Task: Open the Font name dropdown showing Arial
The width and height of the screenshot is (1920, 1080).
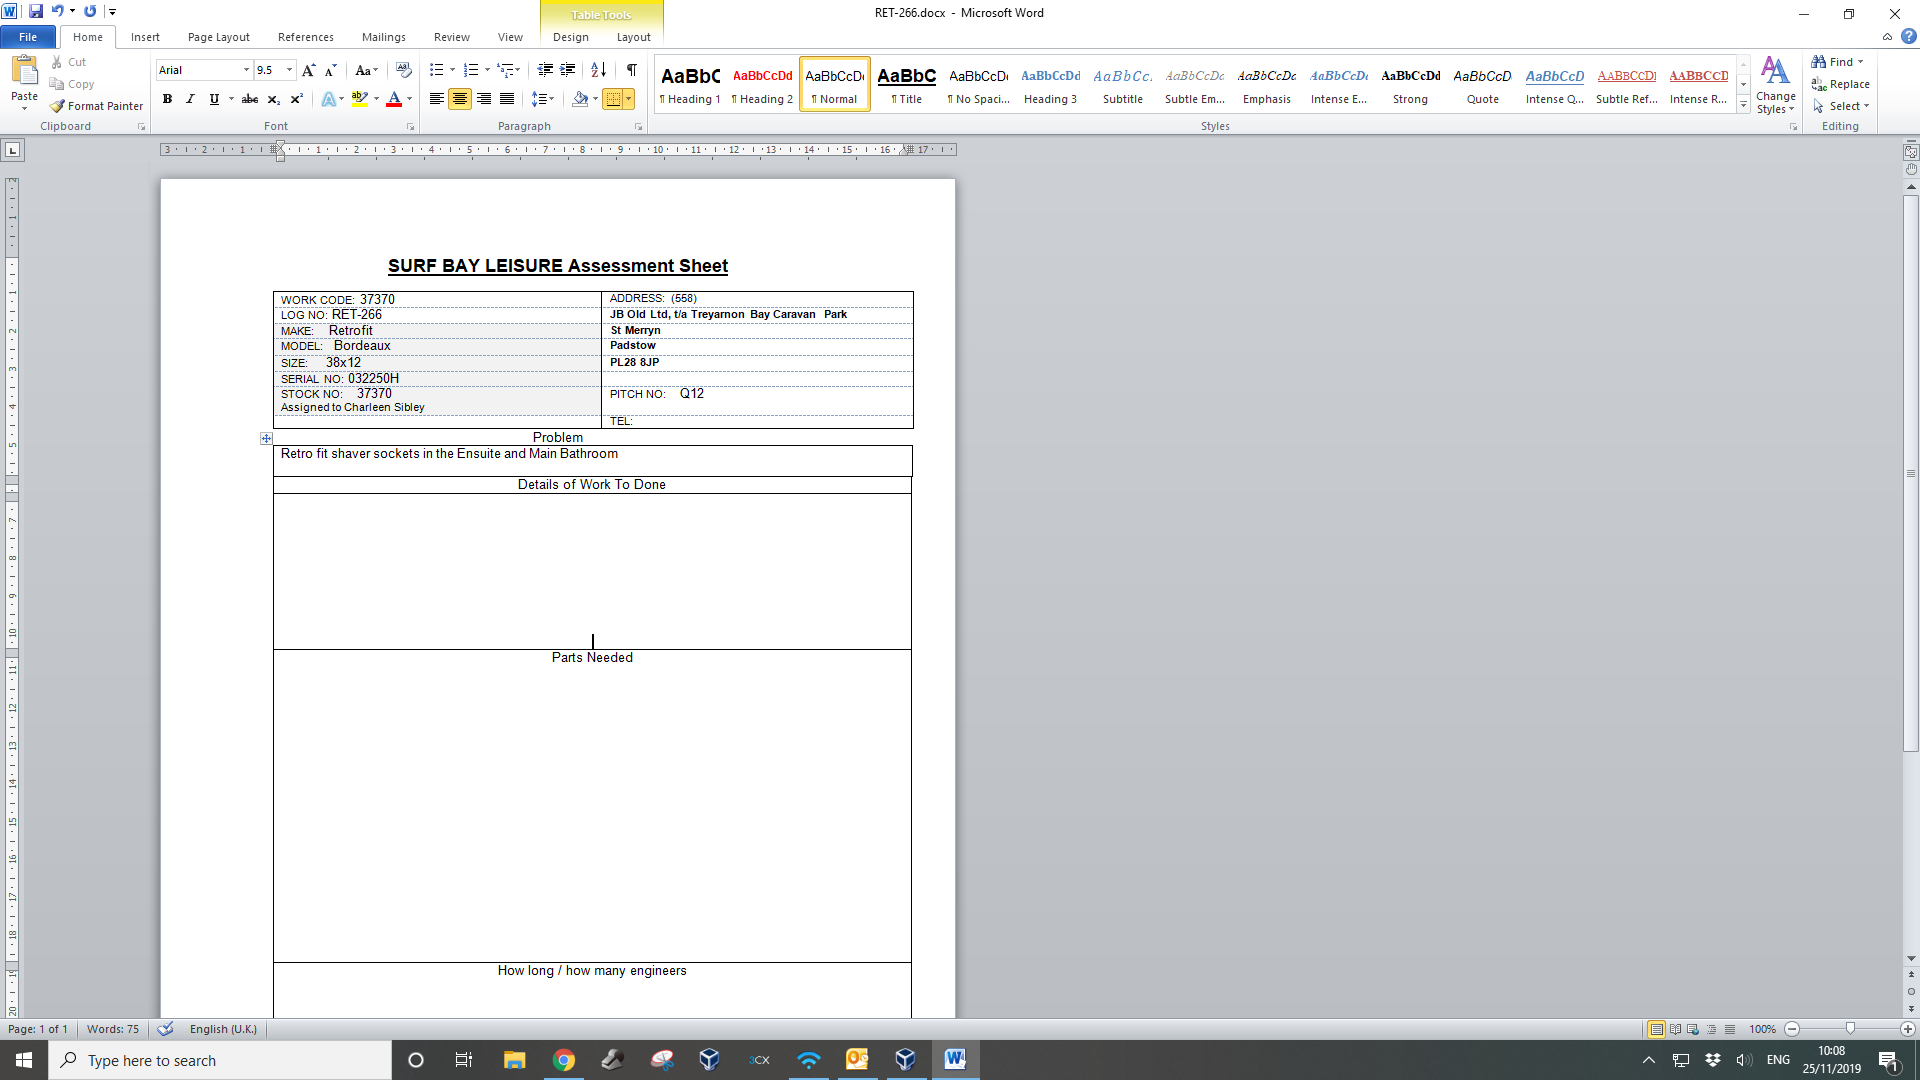Action: [246, 70]
